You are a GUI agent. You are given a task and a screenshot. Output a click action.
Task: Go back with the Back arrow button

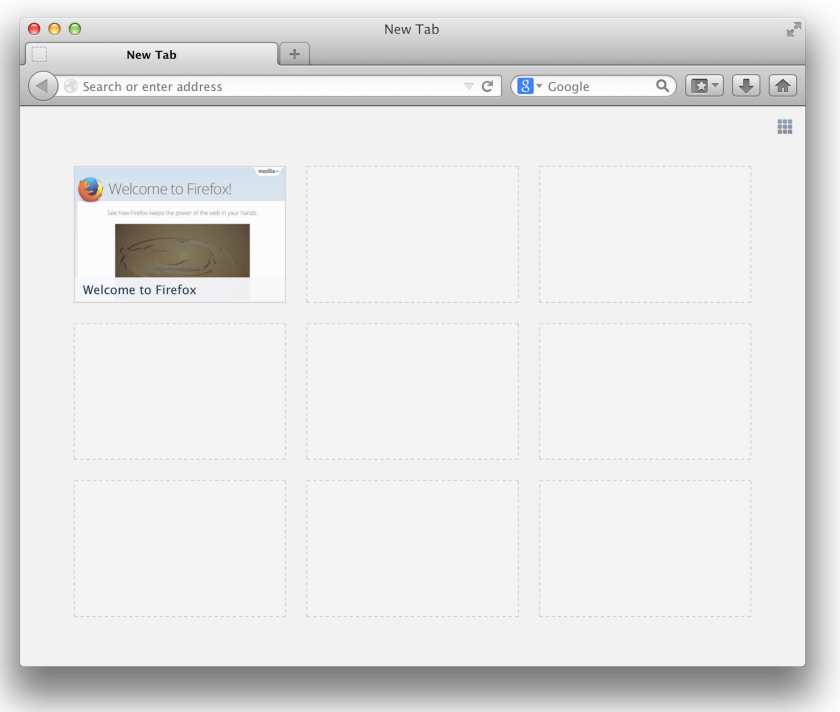pos(43,86)
